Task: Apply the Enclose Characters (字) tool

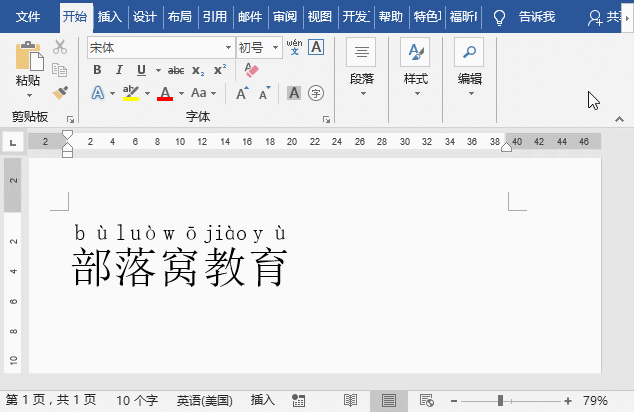Action: pos(316,93)
